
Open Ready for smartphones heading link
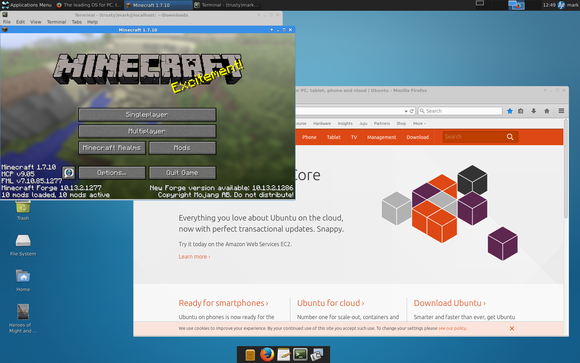coord(223,303)
